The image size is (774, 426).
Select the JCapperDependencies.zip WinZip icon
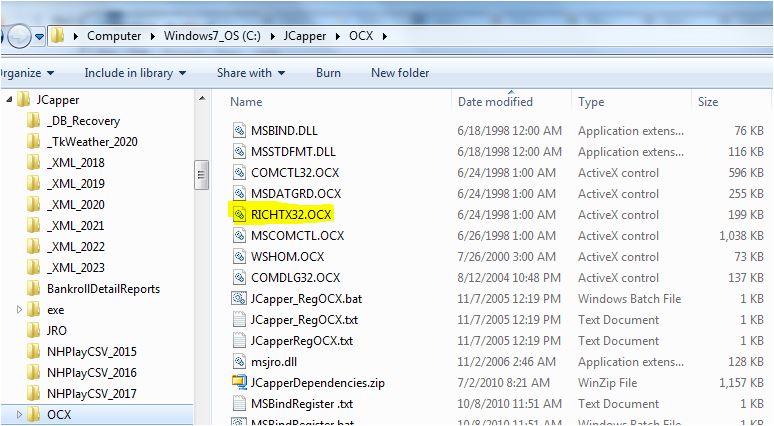(x=240, y=382)
